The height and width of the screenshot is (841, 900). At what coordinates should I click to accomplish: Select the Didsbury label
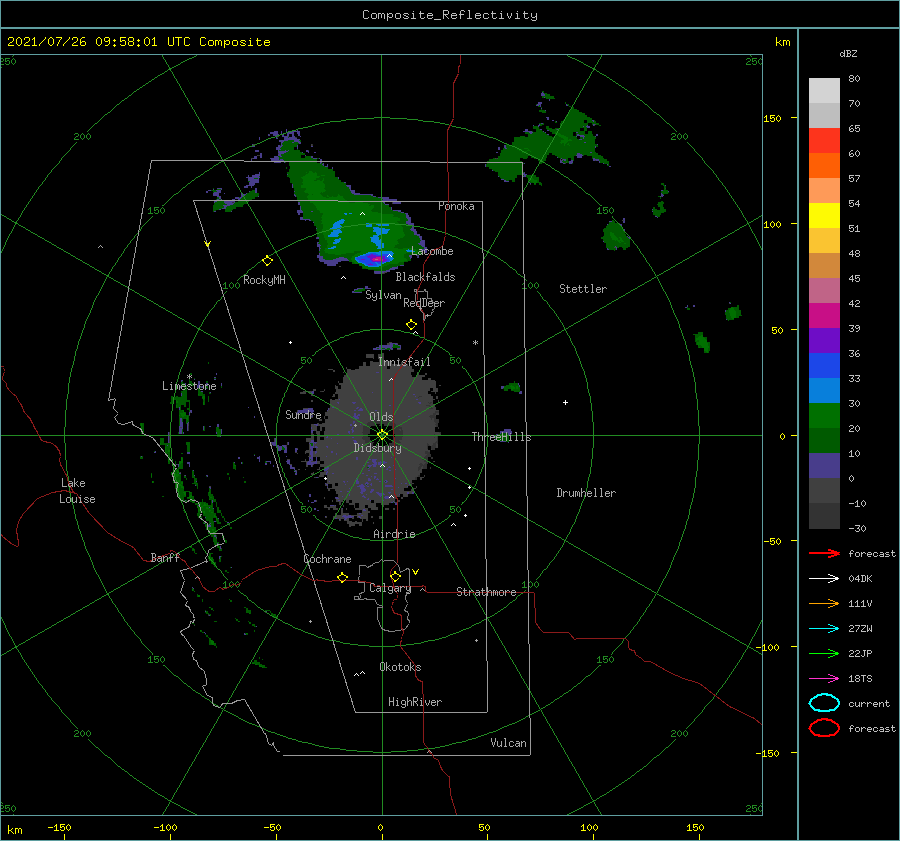pyautogui.click(x=377, y=448)
